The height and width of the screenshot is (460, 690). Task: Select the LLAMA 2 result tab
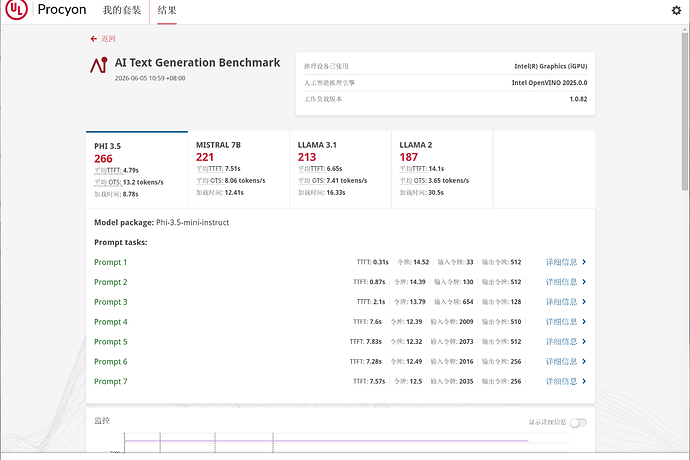pyautogui.click(x=442, y=169)
